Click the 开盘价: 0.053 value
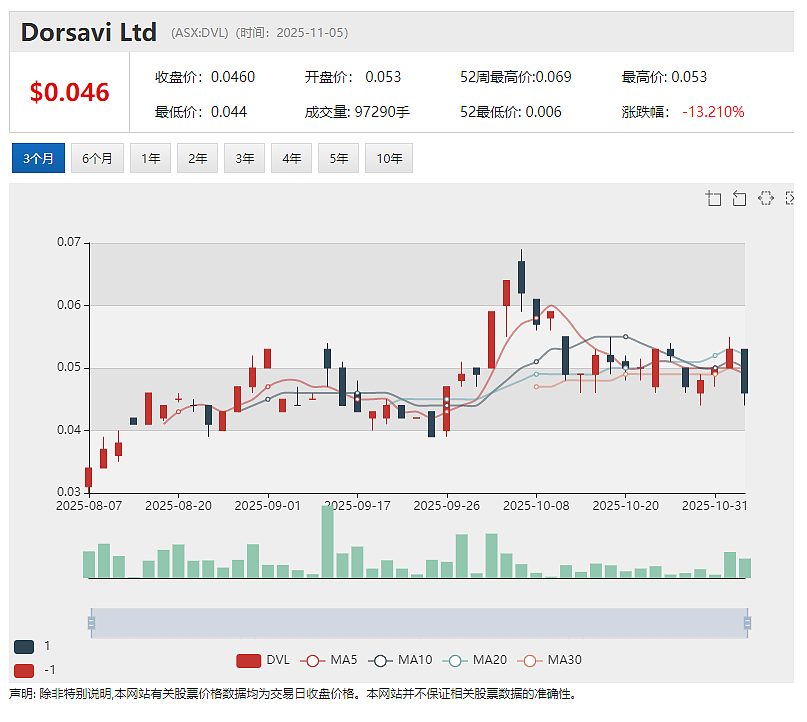This screenshot has width=807, height=722. click(353, 77)
